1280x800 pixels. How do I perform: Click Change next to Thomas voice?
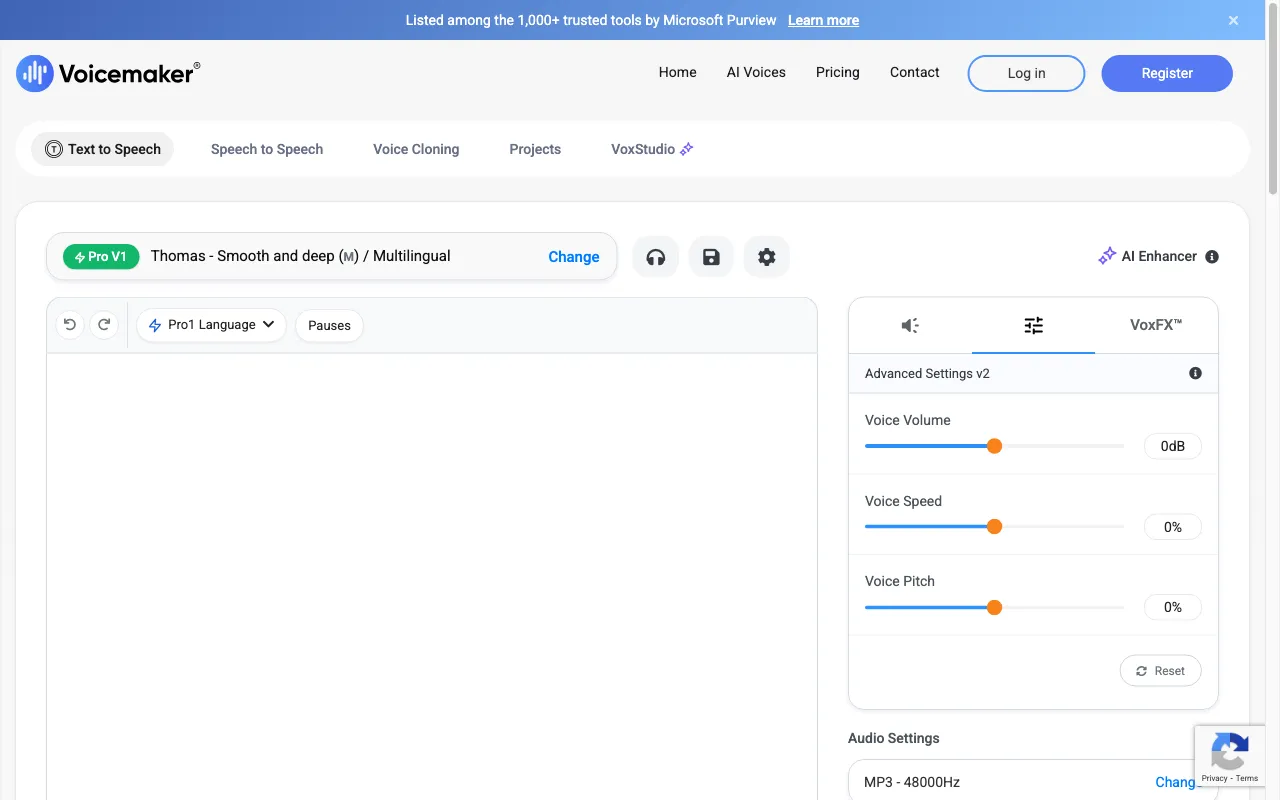pos(574,257)
